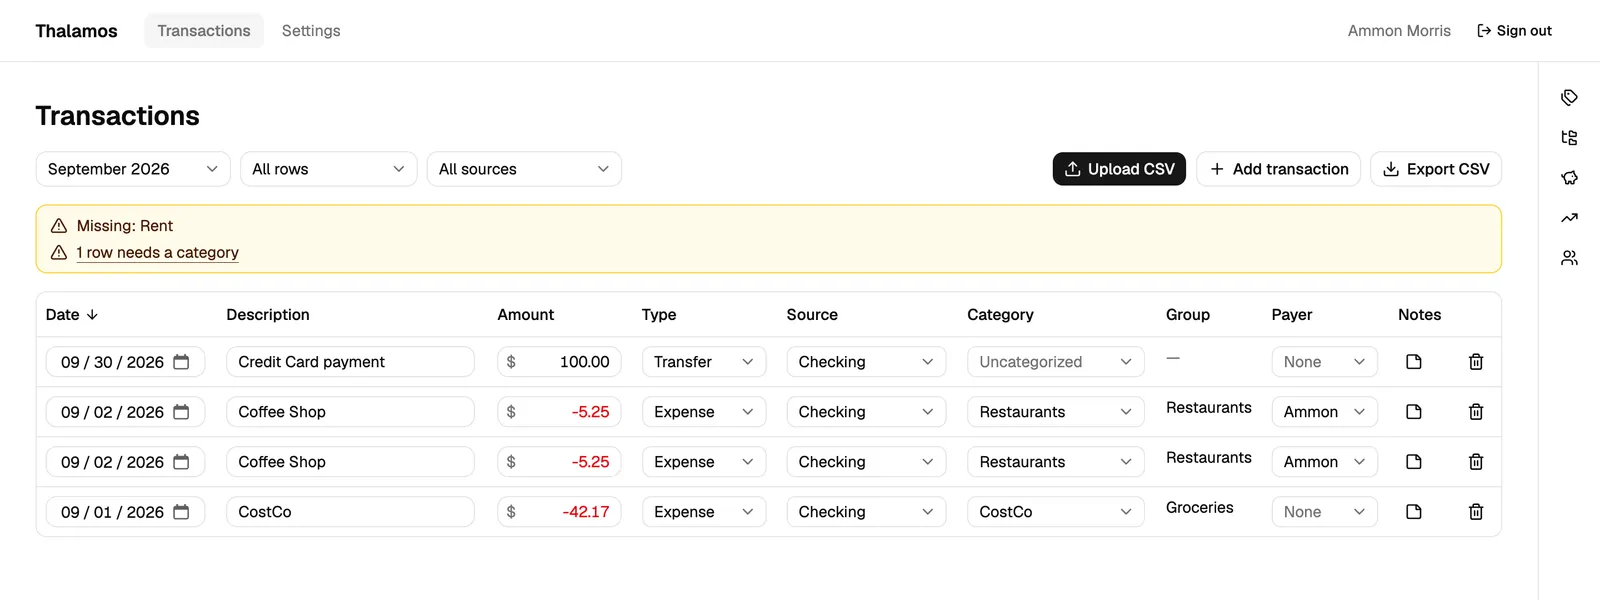The image size is (1600, 600).
Task: Open the All rows filter dropdown
Action: (328, 169)
